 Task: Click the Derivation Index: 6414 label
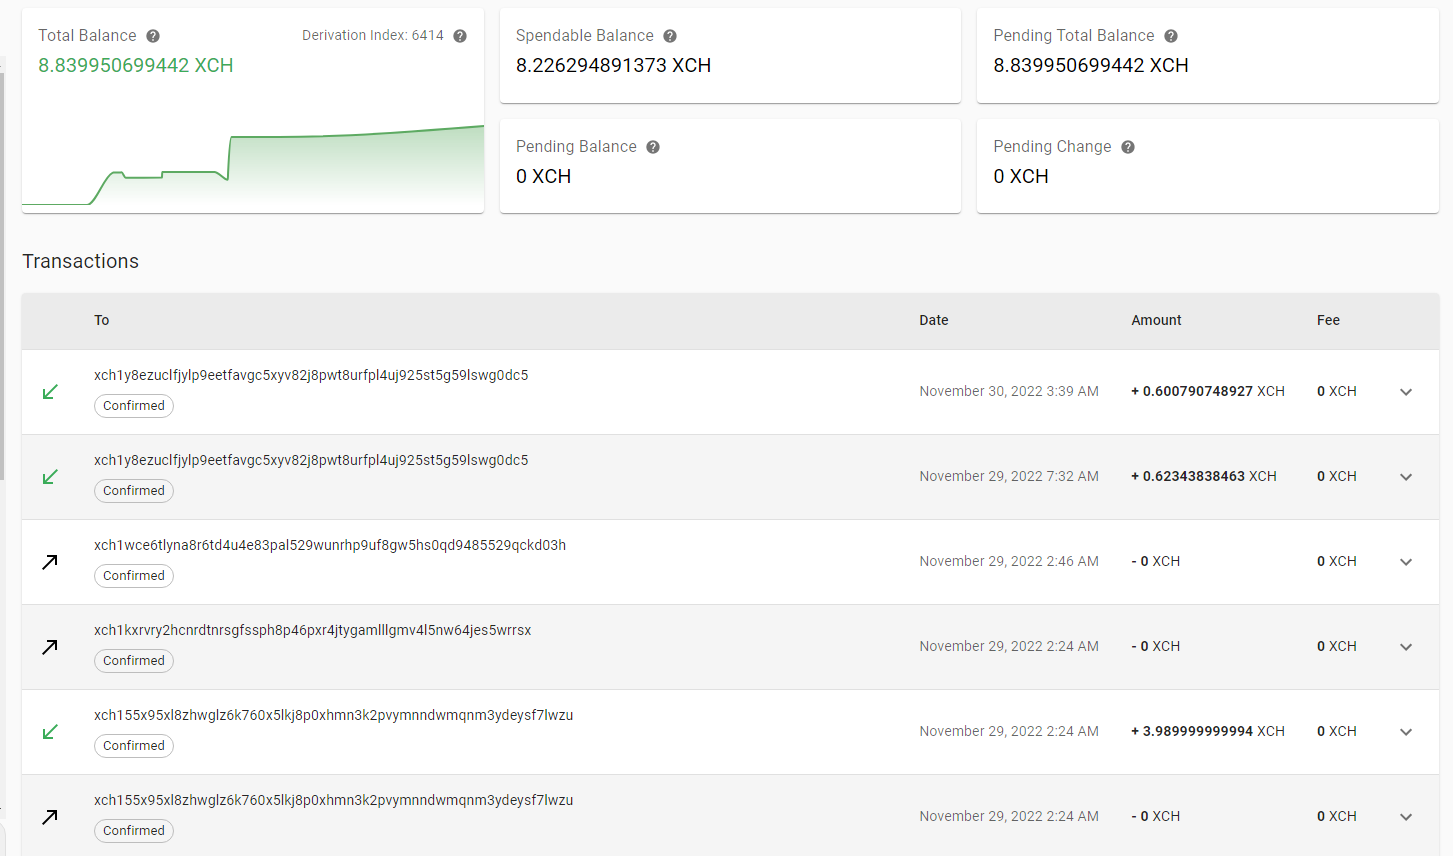373,35
